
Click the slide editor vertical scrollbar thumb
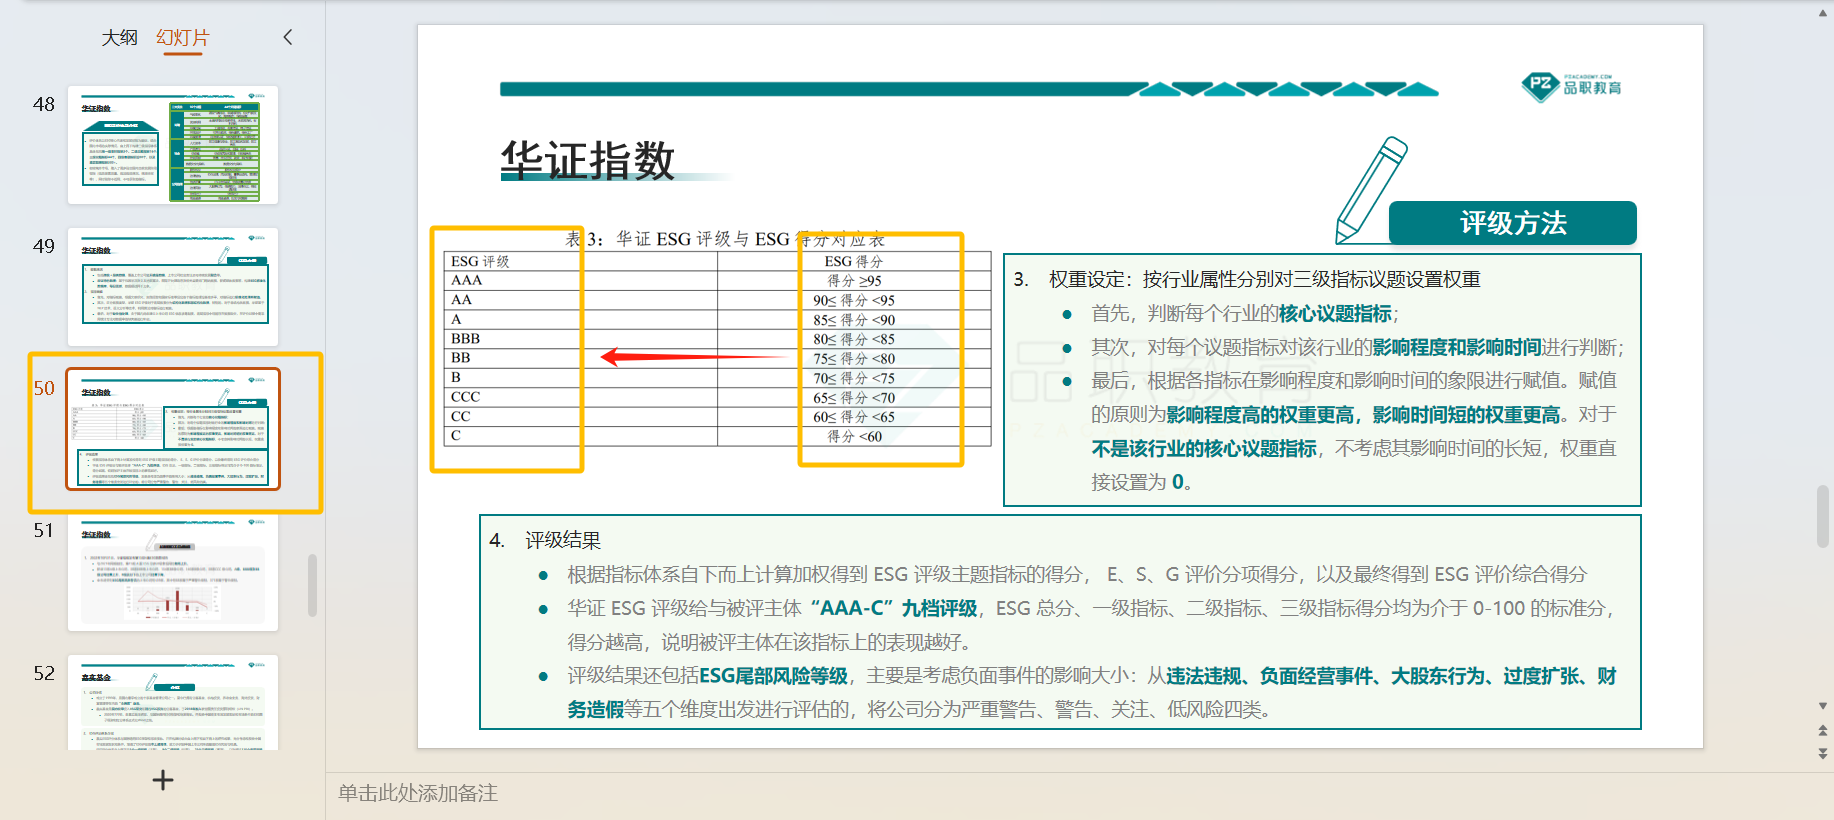(x=1823, y=516)
